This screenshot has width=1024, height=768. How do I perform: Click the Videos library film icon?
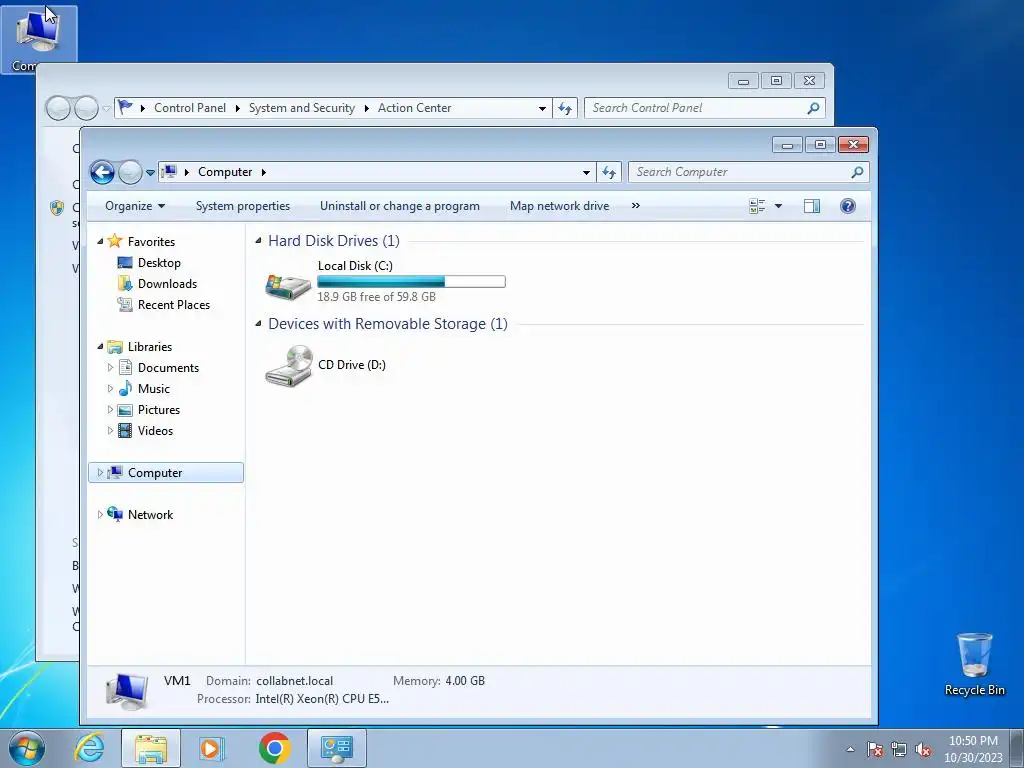click(125, 430)
